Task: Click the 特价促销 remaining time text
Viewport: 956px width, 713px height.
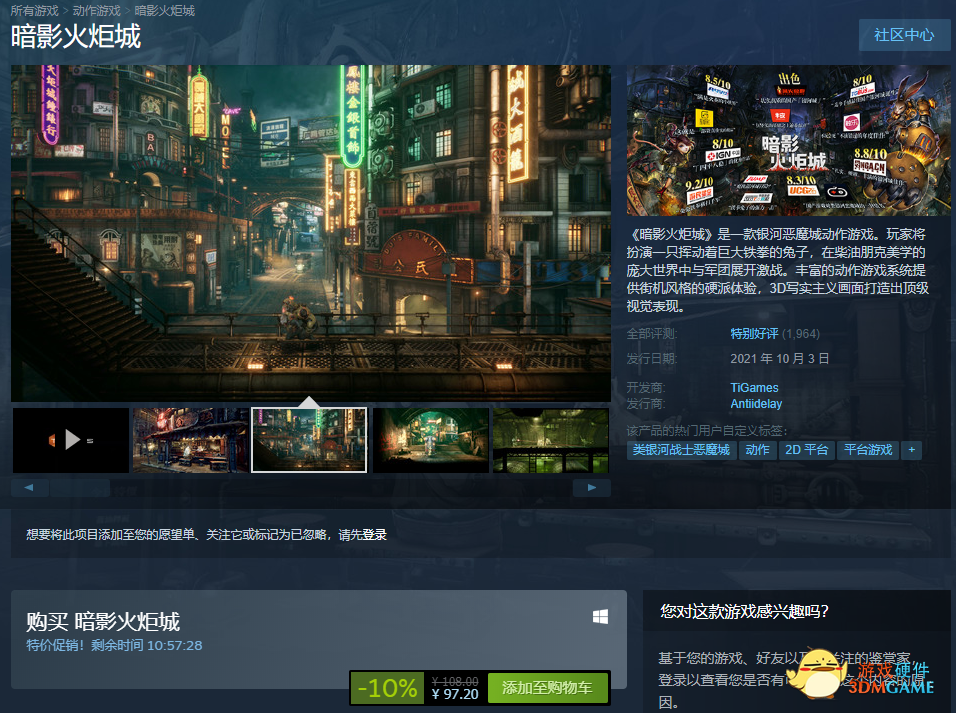Action: (x=114, y=645)
